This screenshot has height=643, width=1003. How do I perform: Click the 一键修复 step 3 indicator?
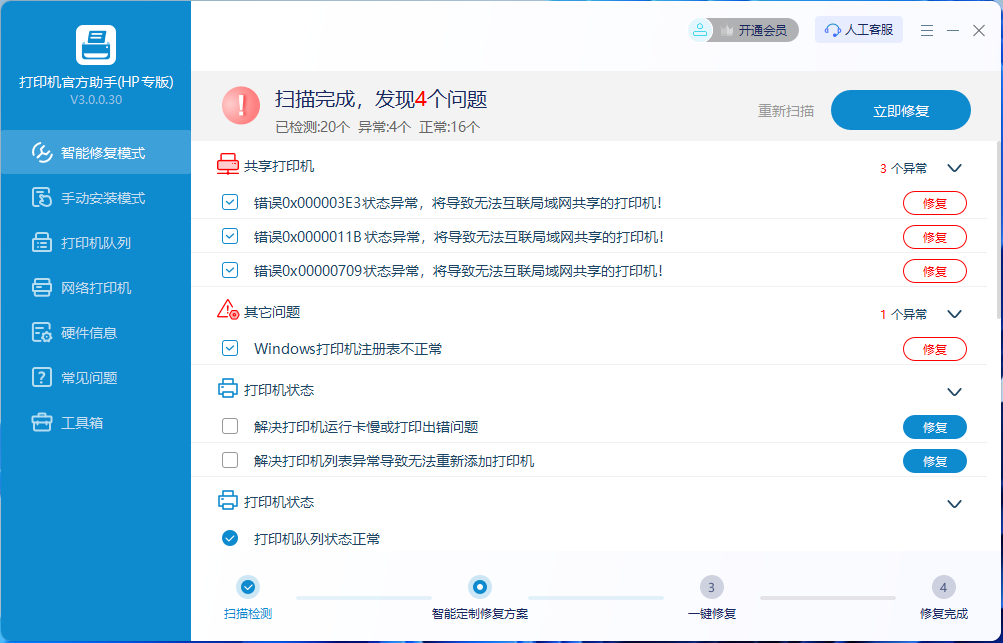pos(711,587)
